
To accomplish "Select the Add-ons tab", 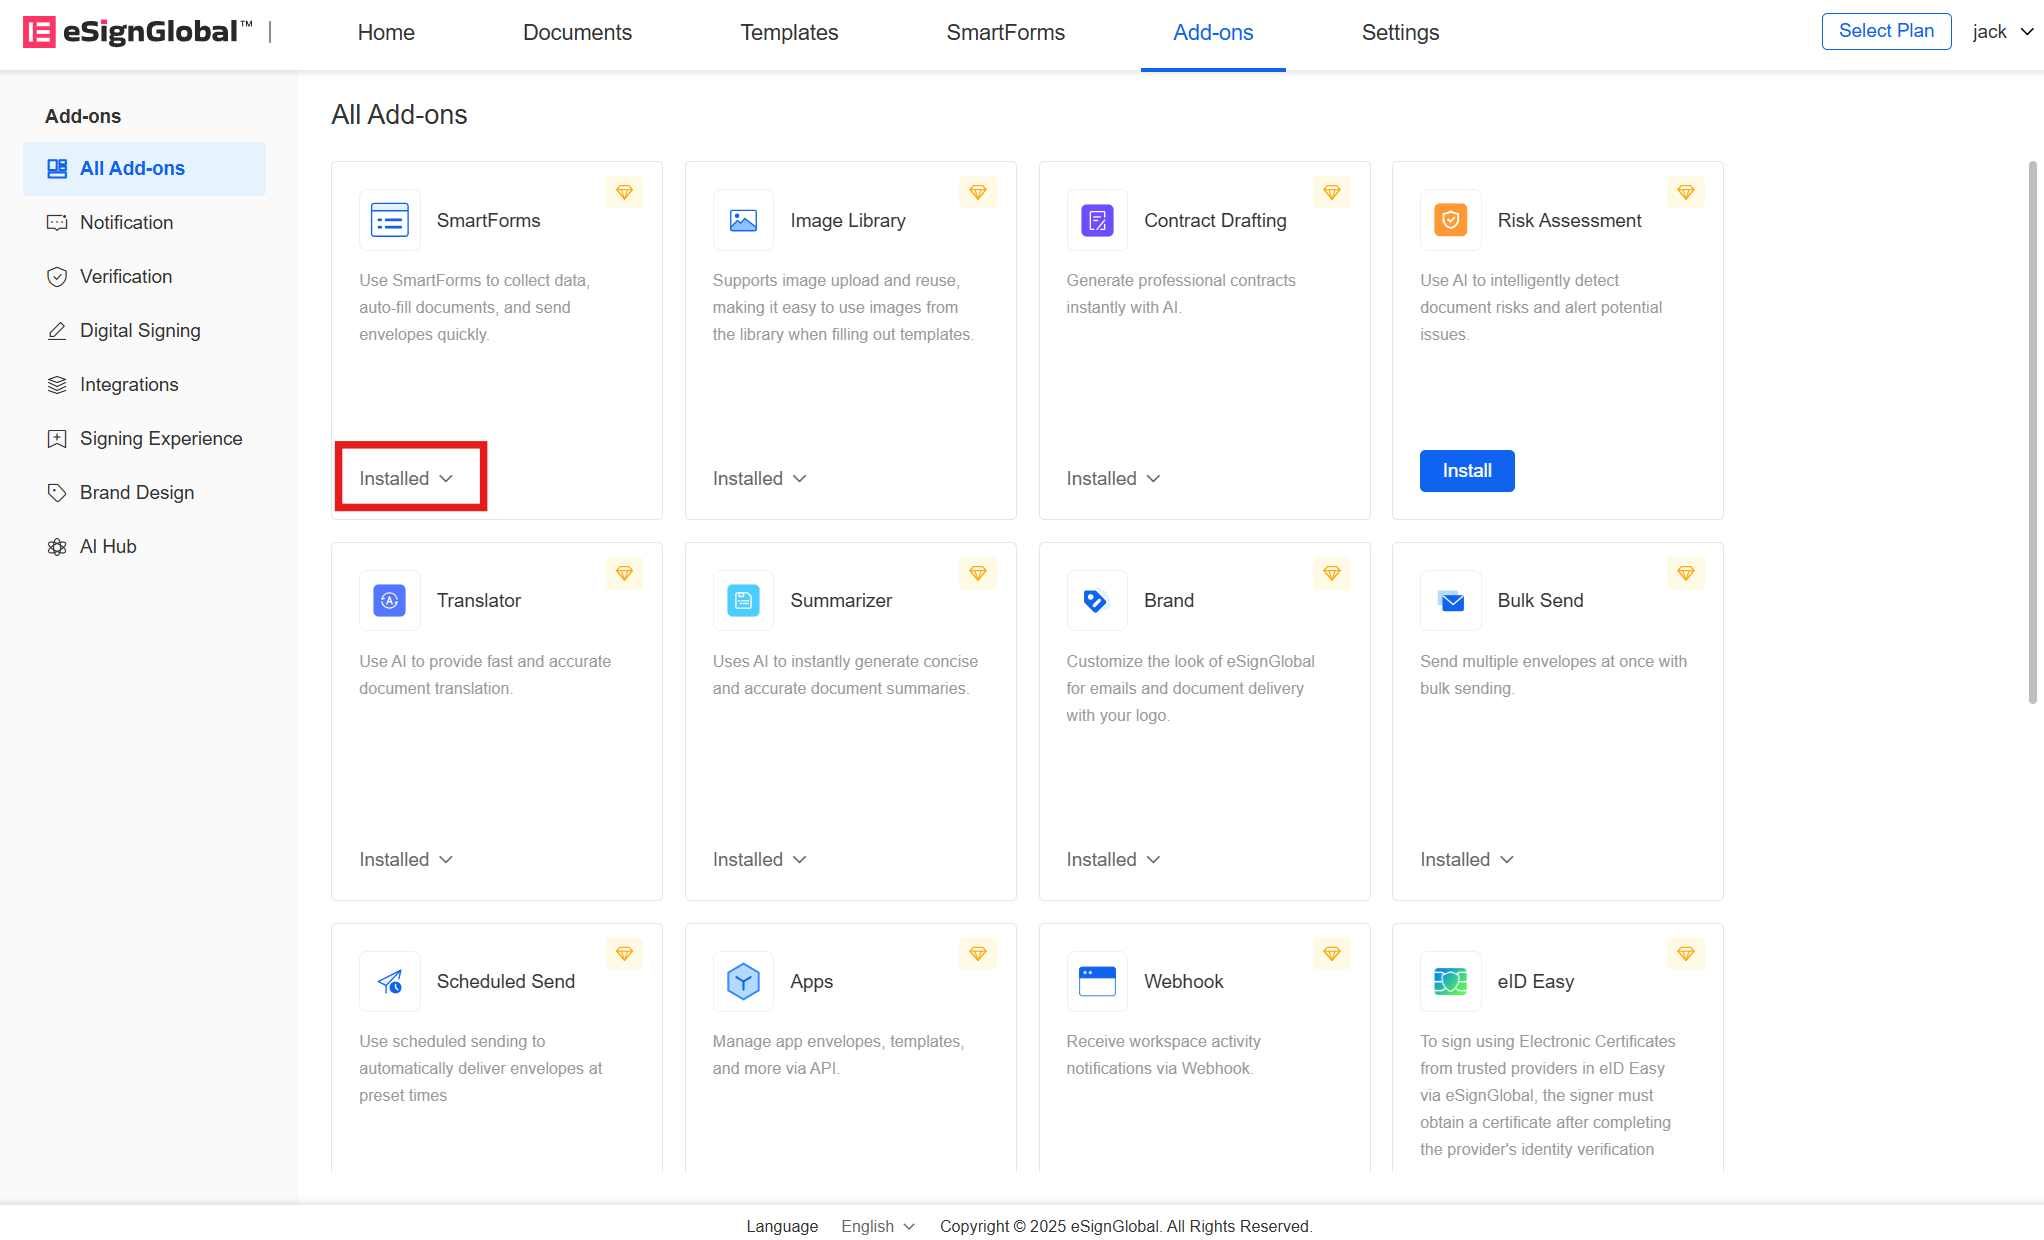I will pos(1213,32).
